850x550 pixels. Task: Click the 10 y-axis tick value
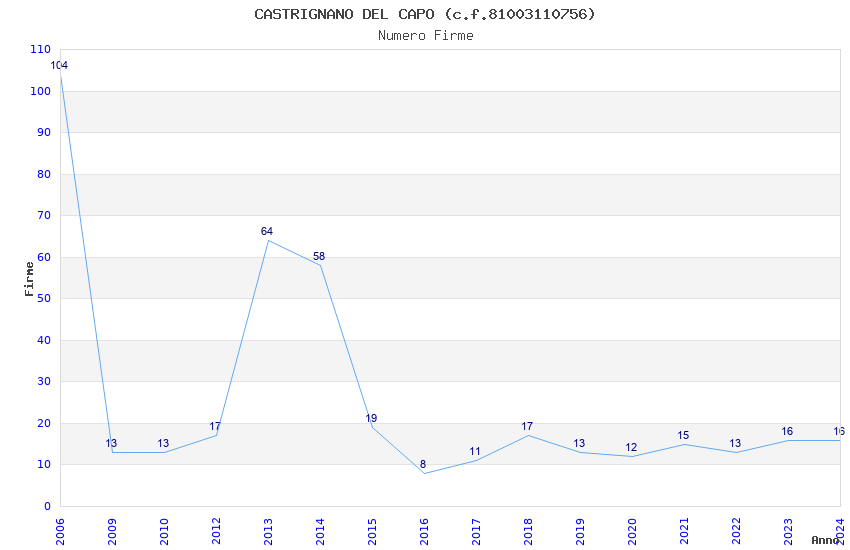pos(44,464)
